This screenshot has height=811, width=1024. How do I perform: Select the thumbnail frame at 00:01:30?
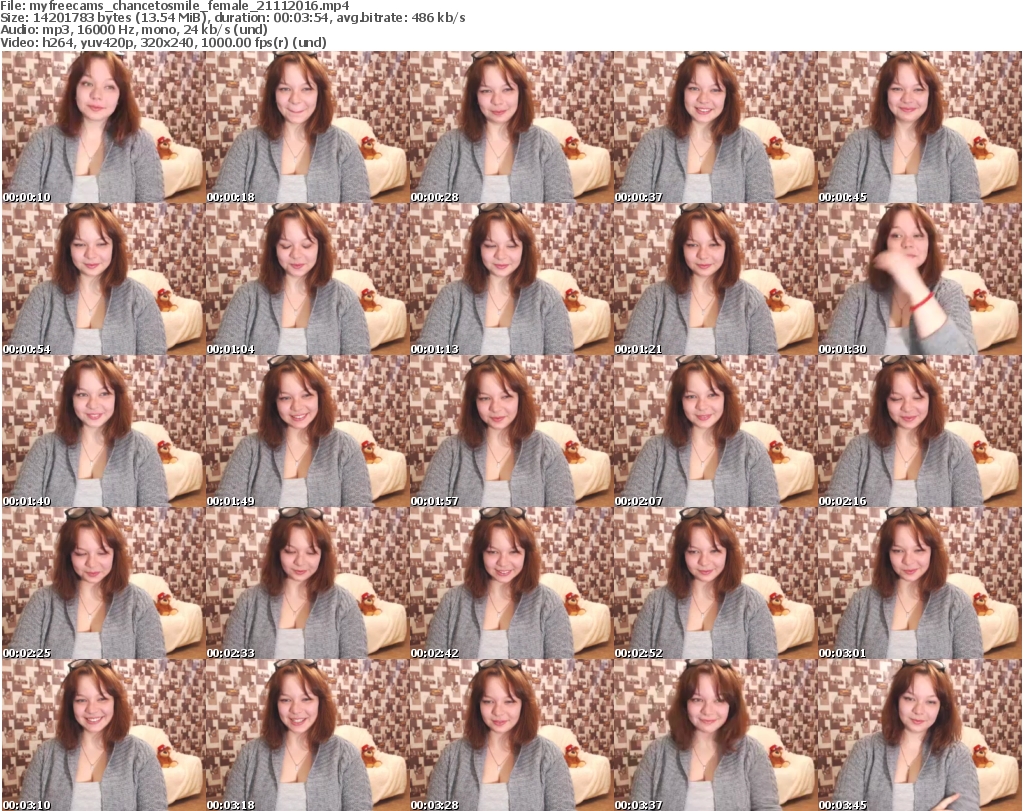click(x=919, y=279)
